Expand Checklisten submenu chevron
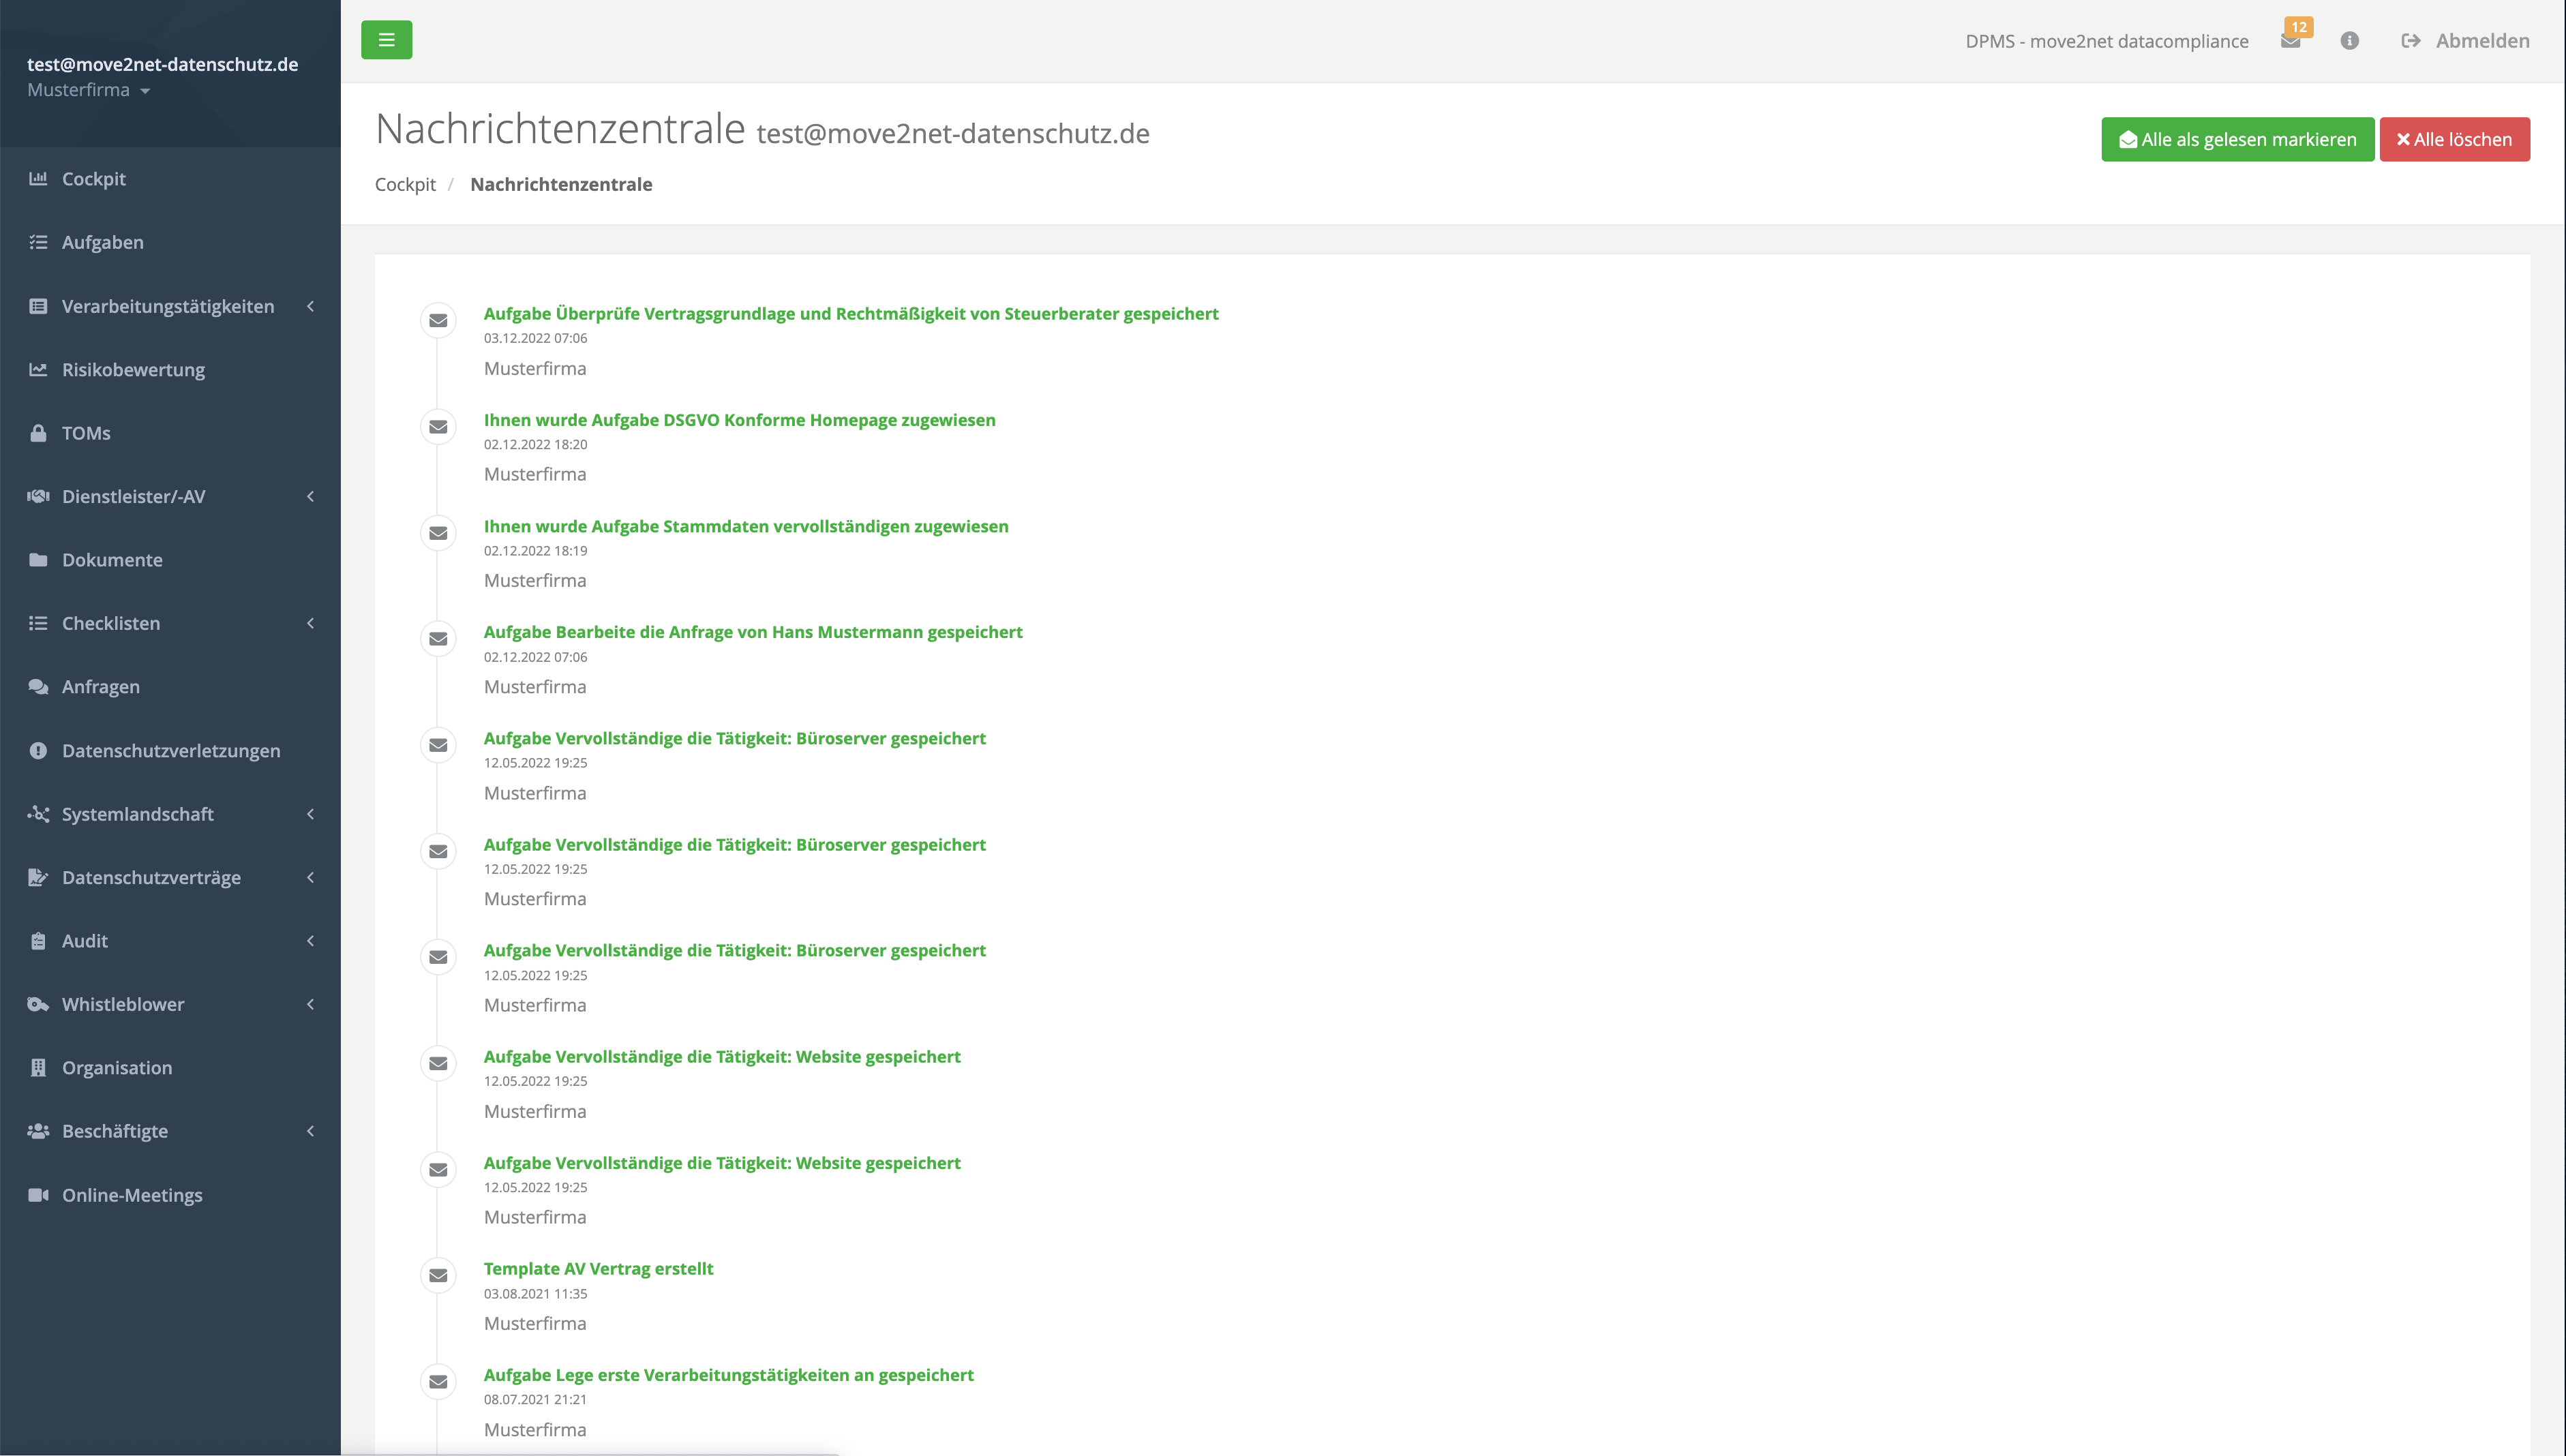 tap(310, 623)
